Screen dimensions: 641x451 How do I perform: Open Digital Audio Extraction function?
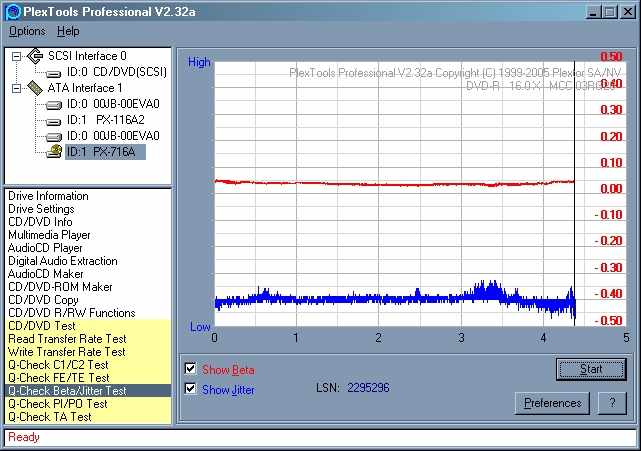click(62, 261)
